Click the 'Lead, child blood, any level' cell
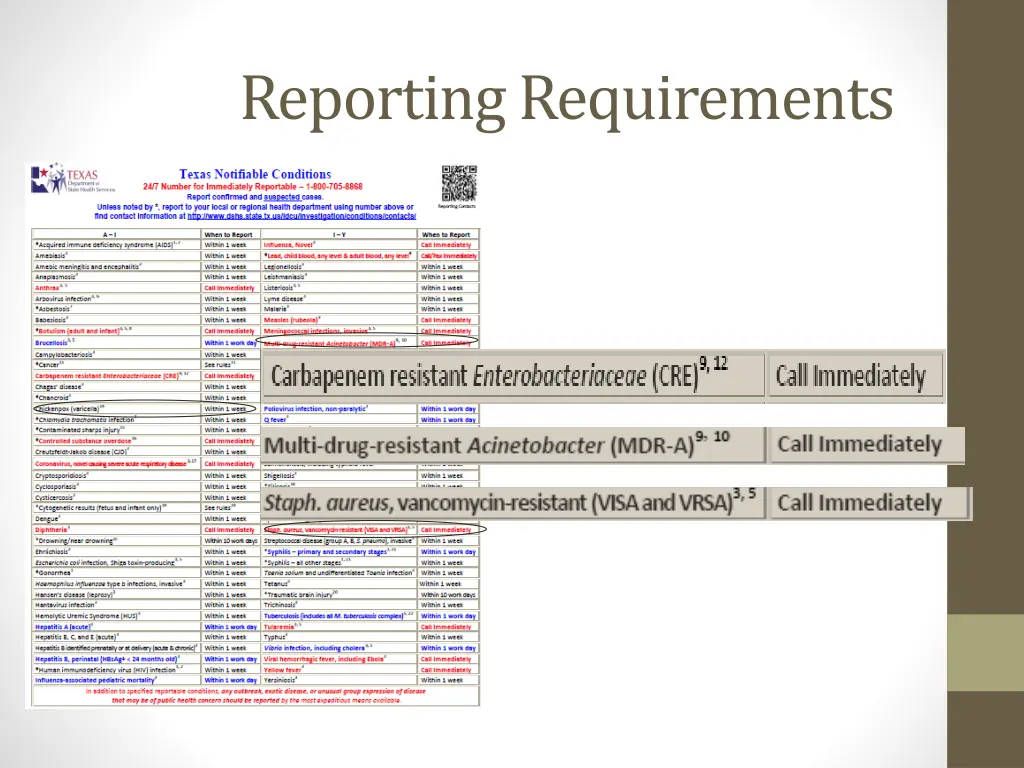Image resolution: width=1024 pixels, height=768 pixels. [x=339, y=256]
